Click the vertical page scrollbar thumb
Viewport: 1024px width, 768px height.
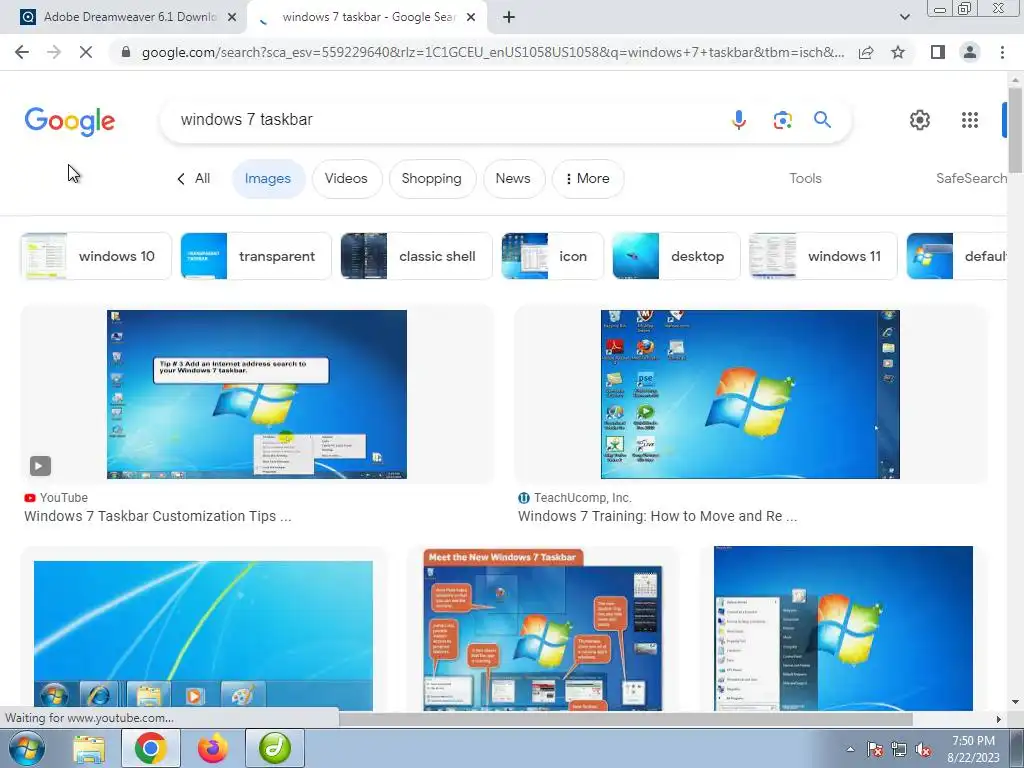(x=1015, y=129)
